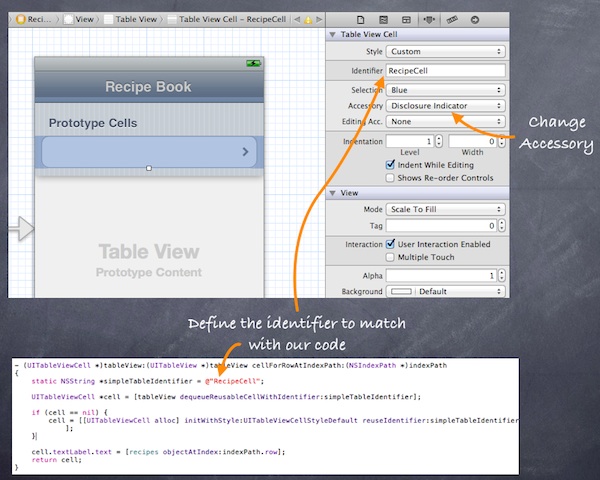Open the Style dropdown set to Custom
Image resolution: width=600 pixels, height=480 pixels.
pyautogui.click(x=445, y=52)
